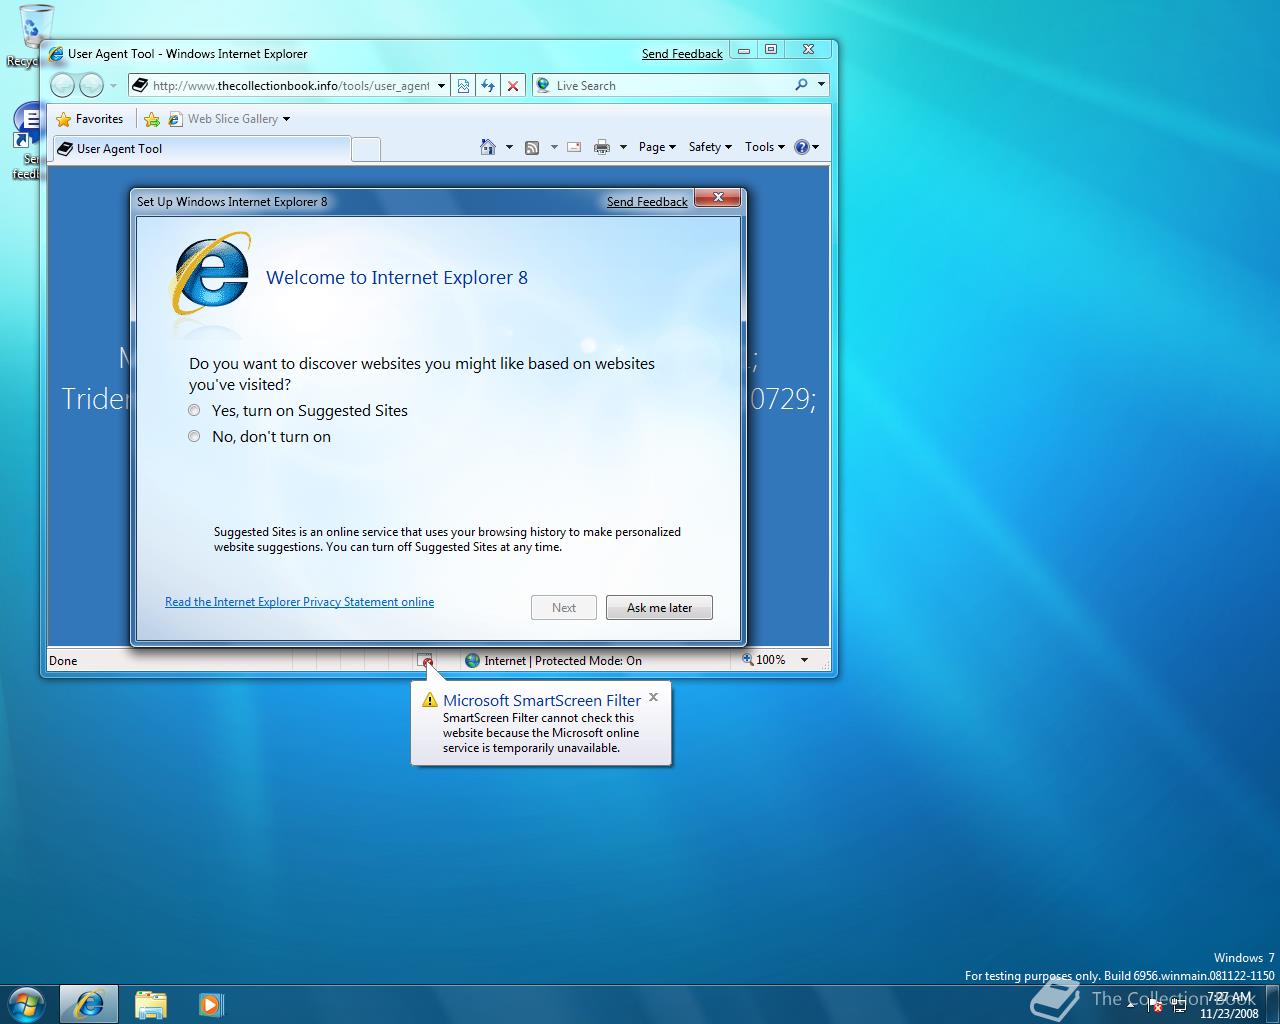Click the search magnifier icon
The height and width of the screenshot is (1024, 1280).
(x=801, y=85)
